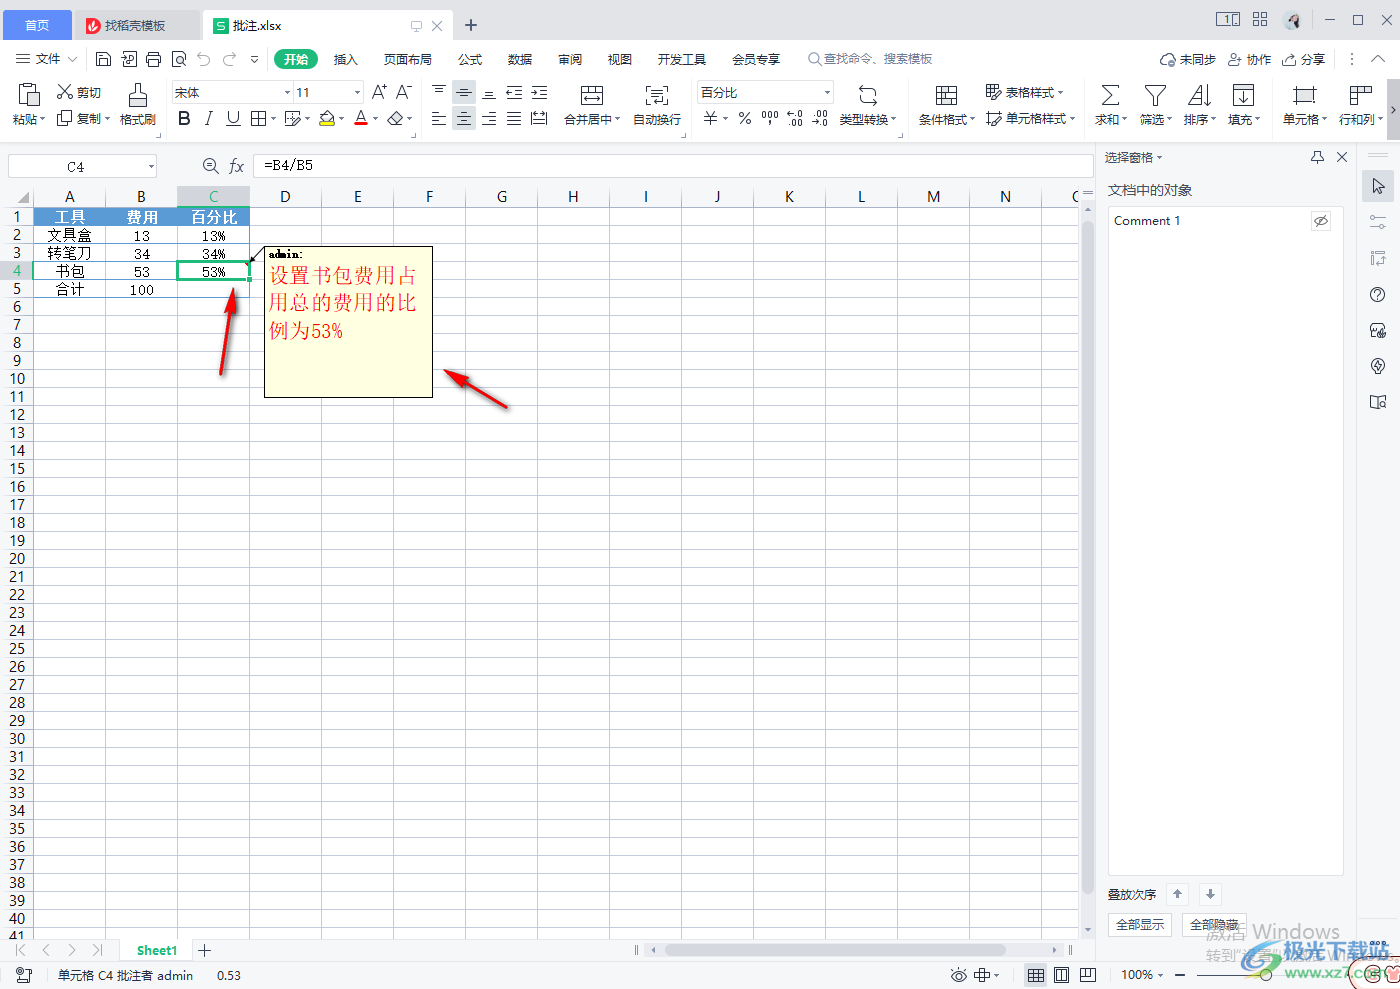Open the 审阅 (Review) tab
The height and width of the screenshot is (989, 1400).
570,59
